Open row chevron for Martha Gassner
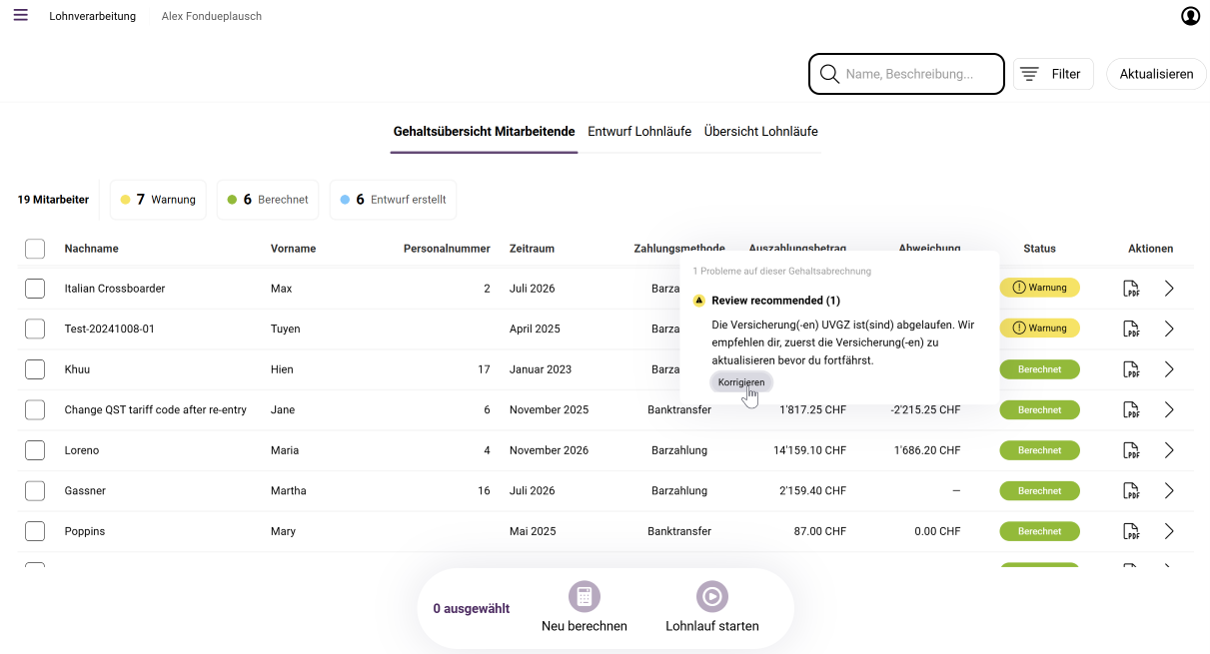The image size is (1210, 654). tap(1169, 491)
